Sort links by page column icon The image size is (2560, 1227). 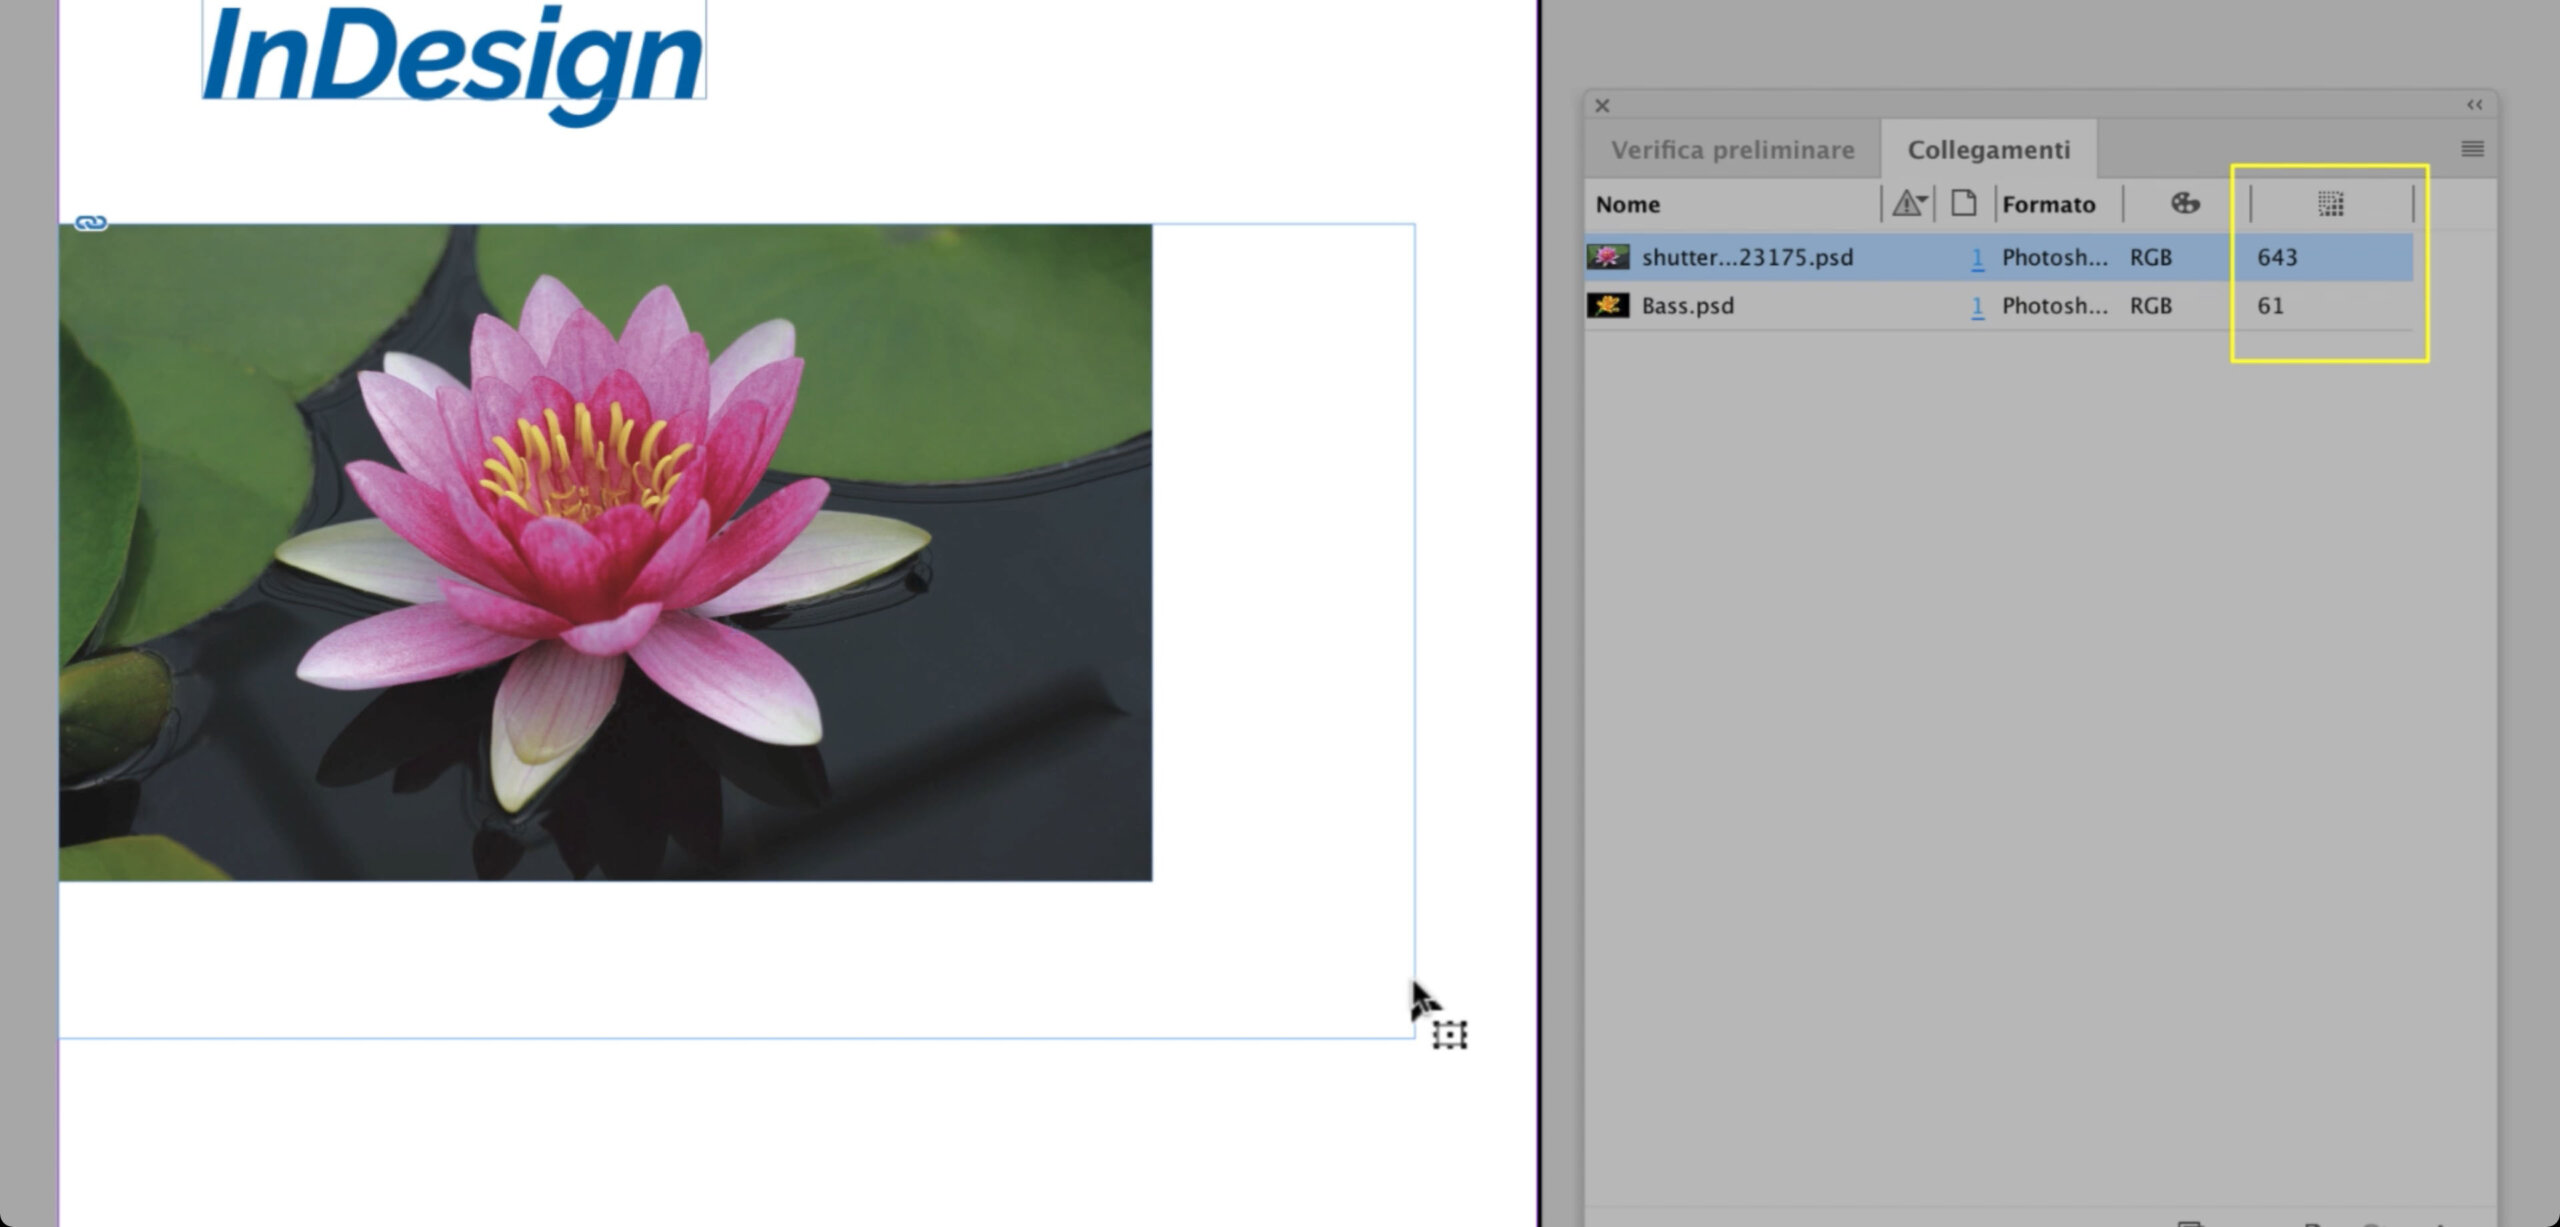tap(1963, 203)
